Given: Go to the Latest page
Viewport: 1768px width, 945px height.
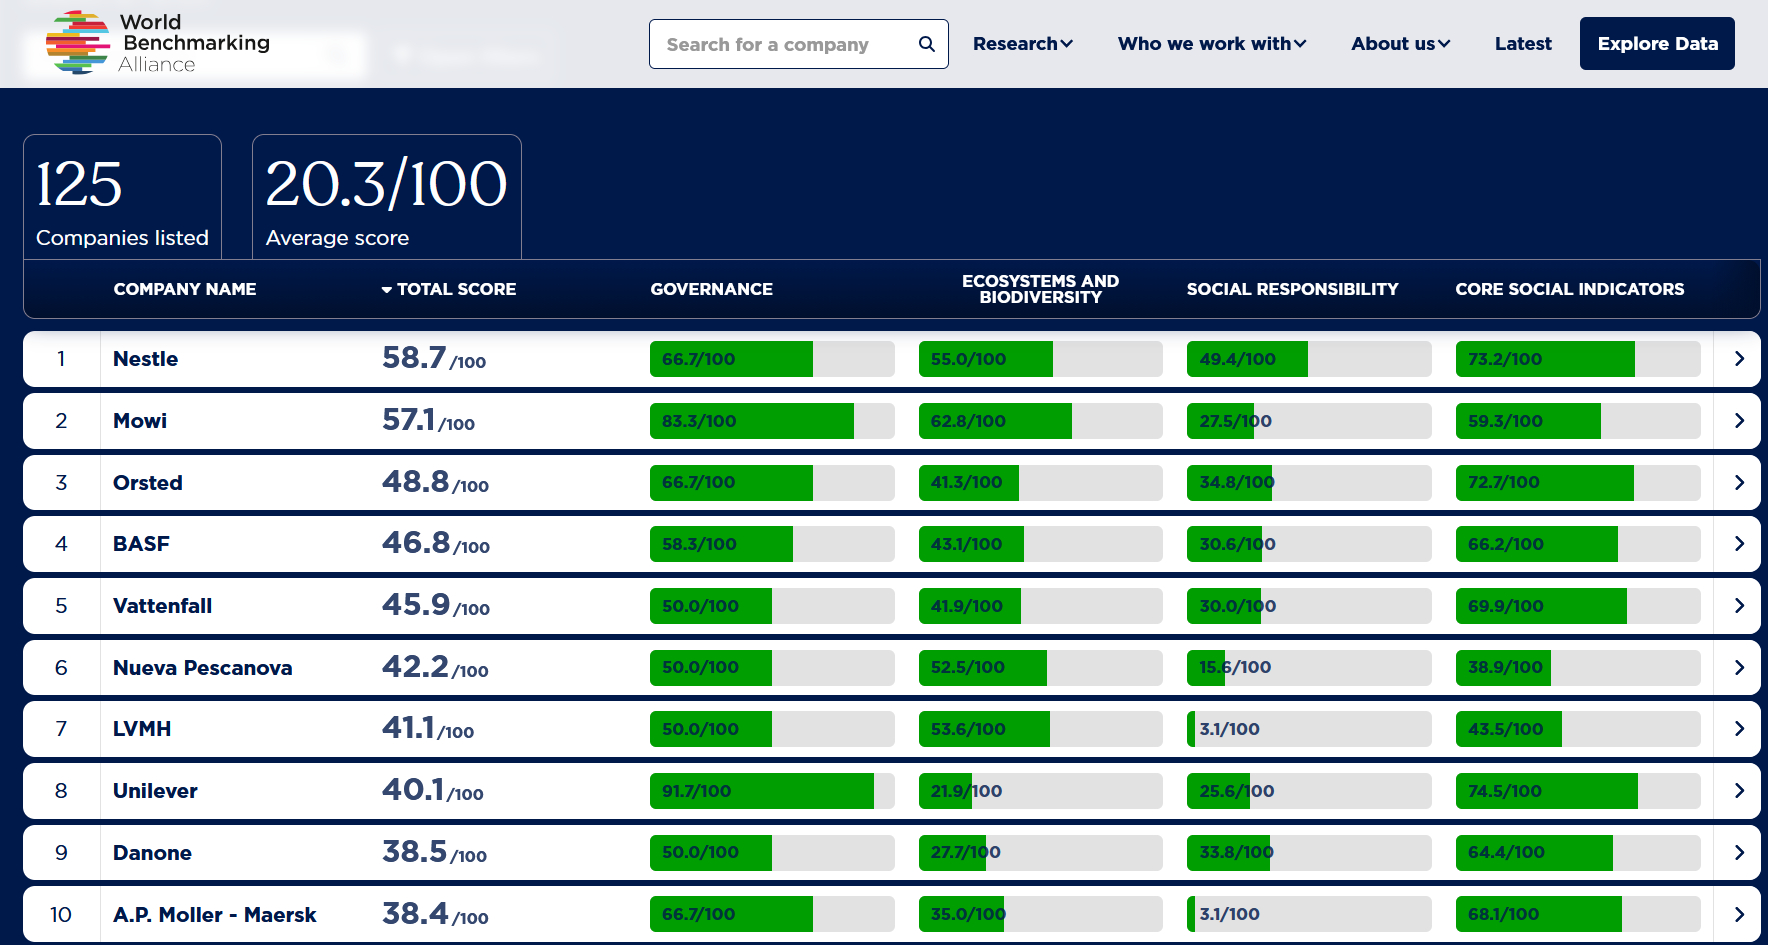Looking at the screenshot, I should pos(1522,44).
